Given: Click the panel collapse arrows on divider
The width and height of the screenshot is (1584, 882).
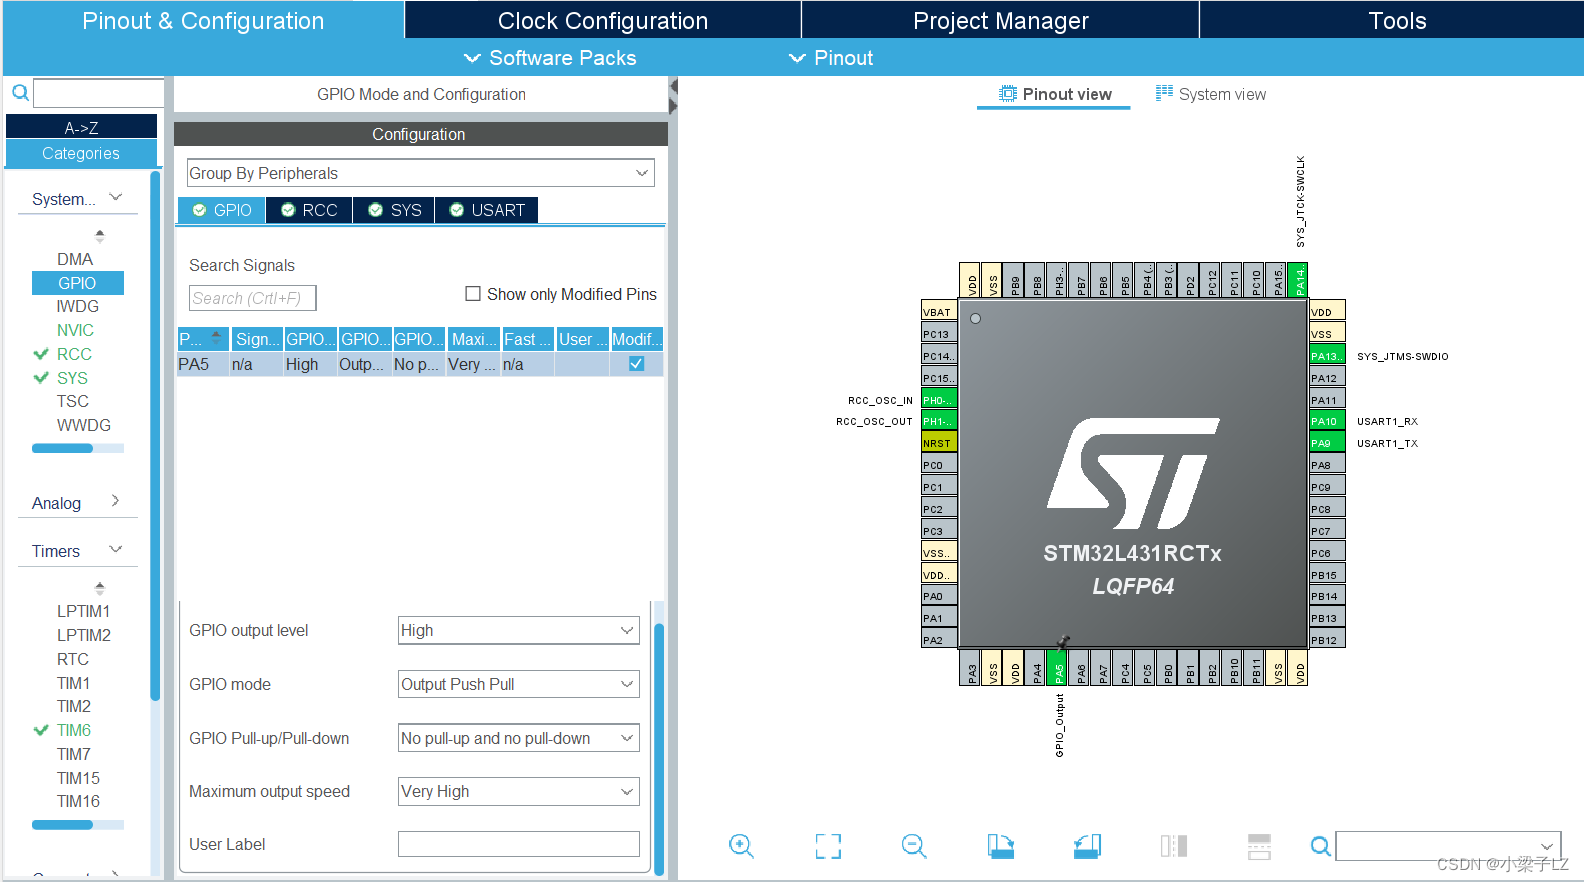Looking at the screenshot, I should 673,95.
